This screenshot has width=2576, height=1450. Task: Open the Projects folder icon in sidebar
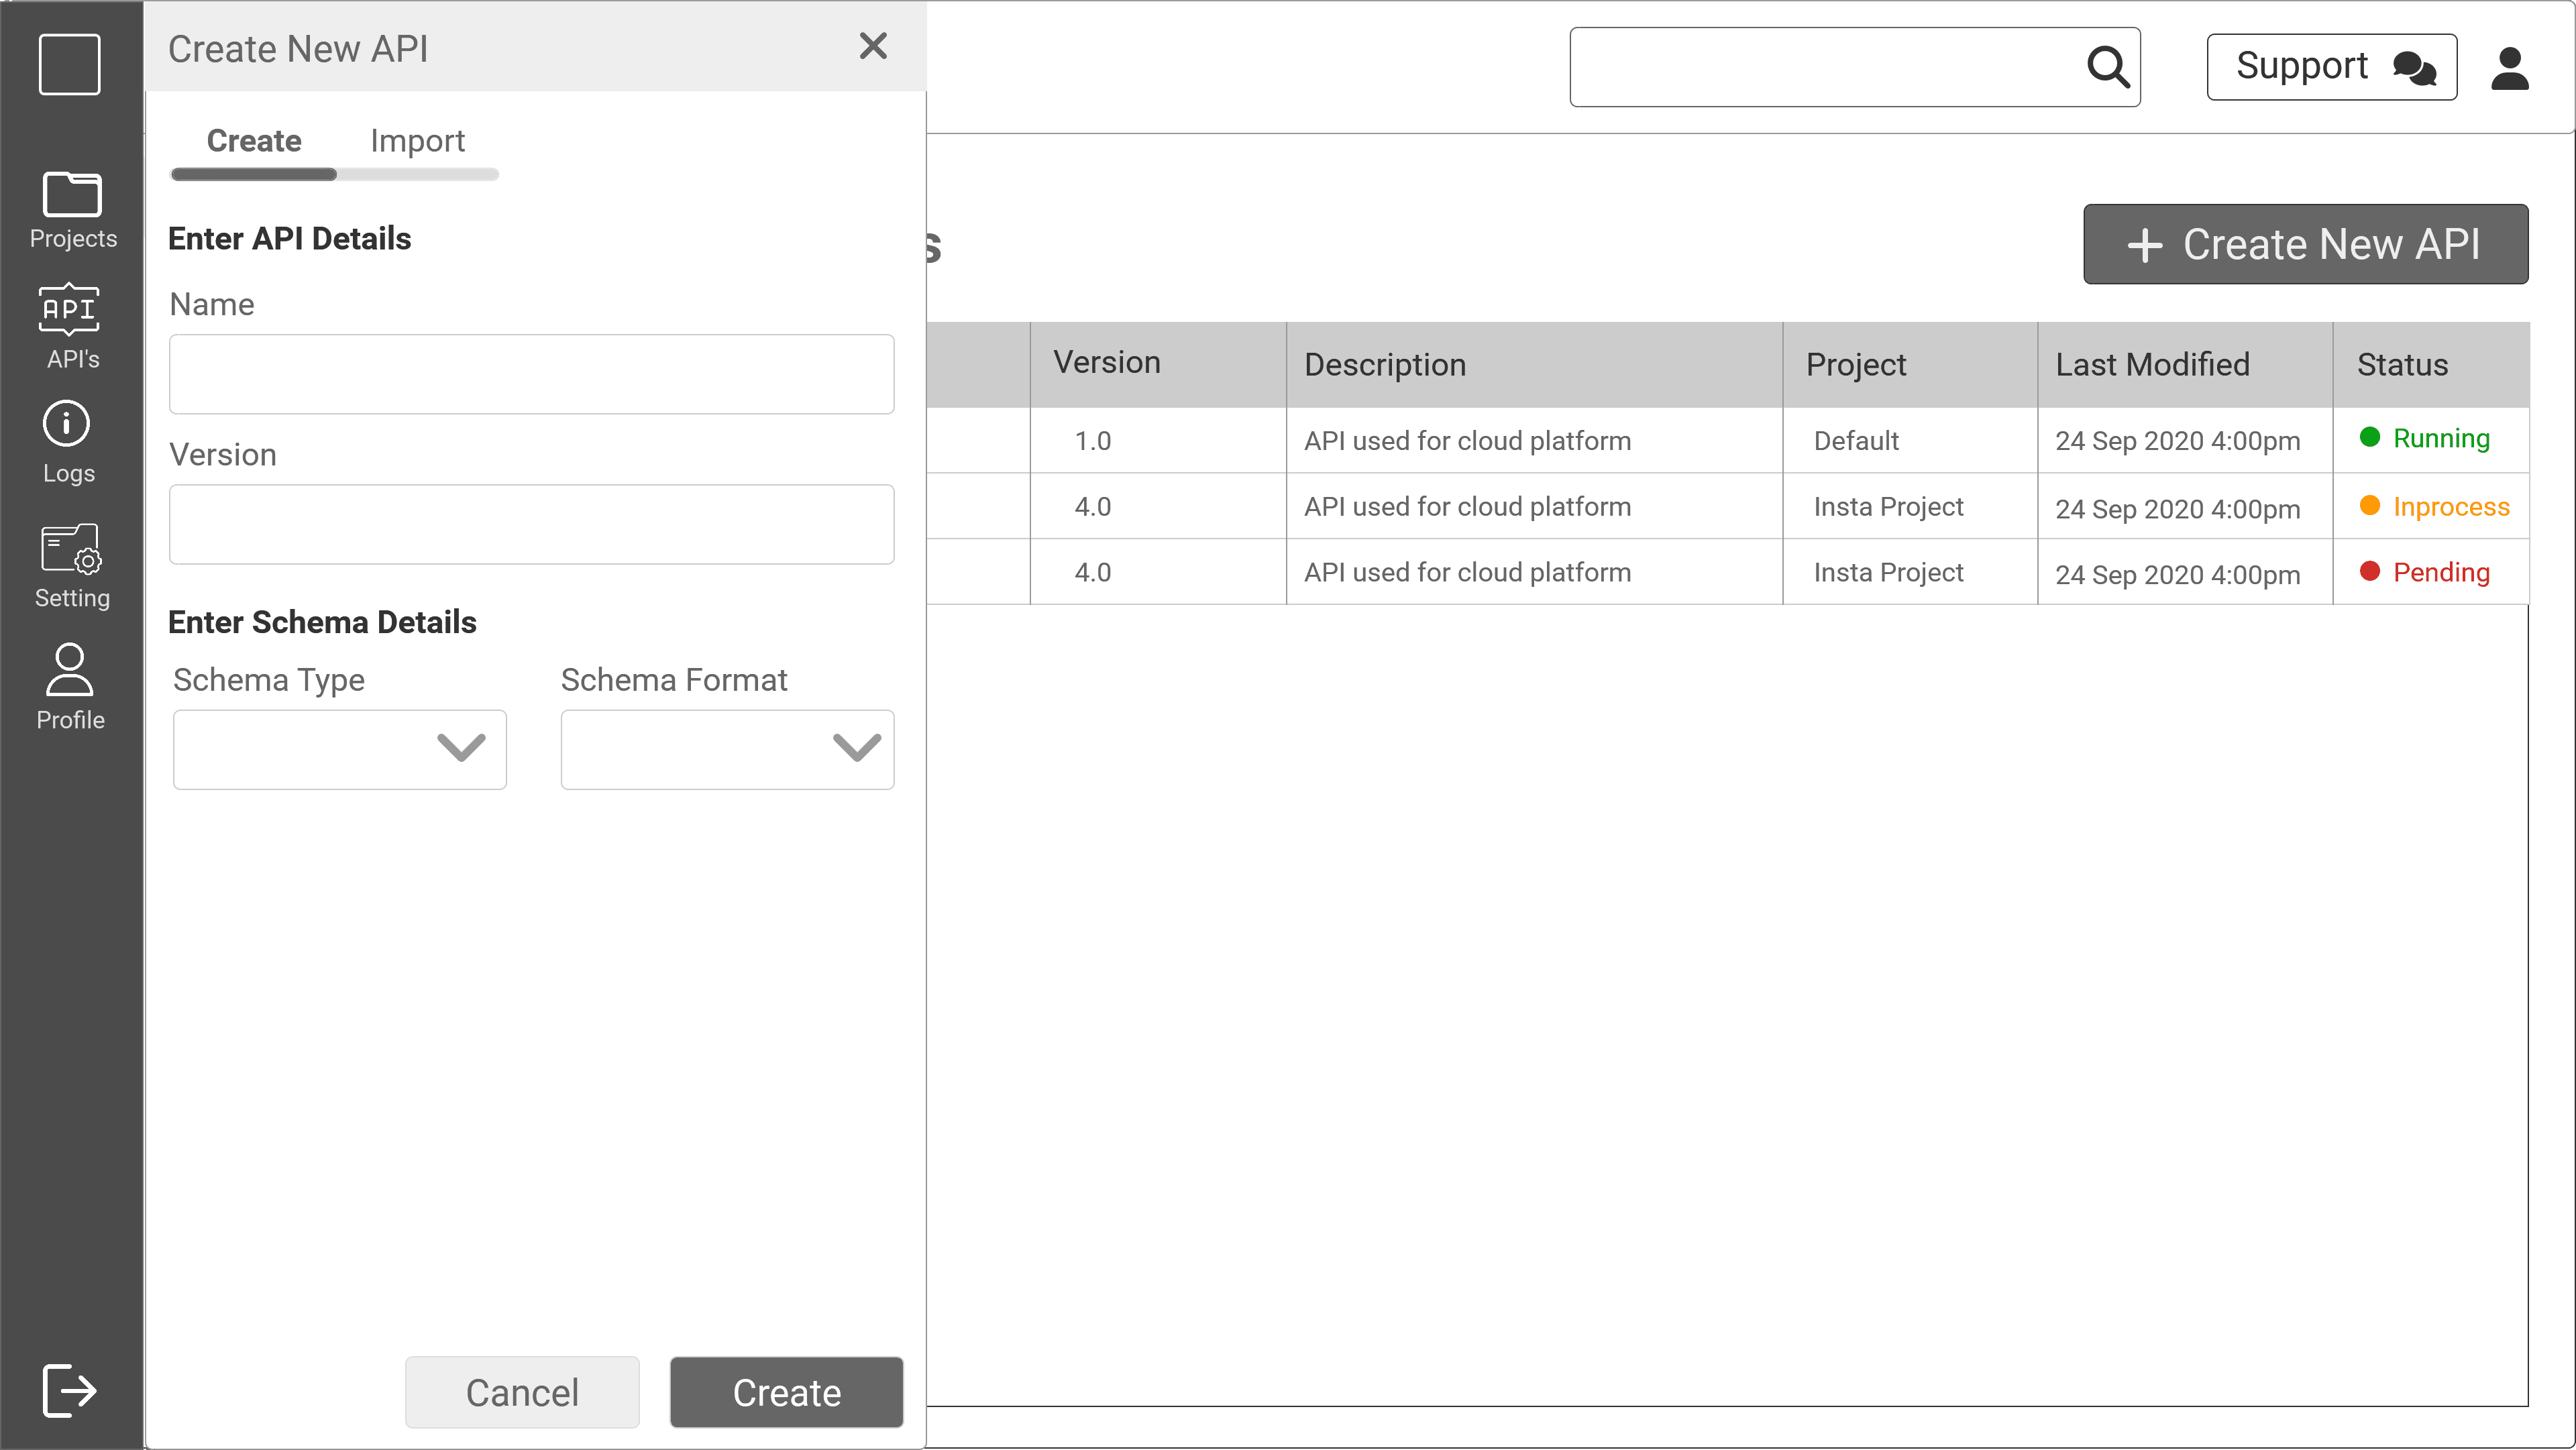(x=71, y=194)
